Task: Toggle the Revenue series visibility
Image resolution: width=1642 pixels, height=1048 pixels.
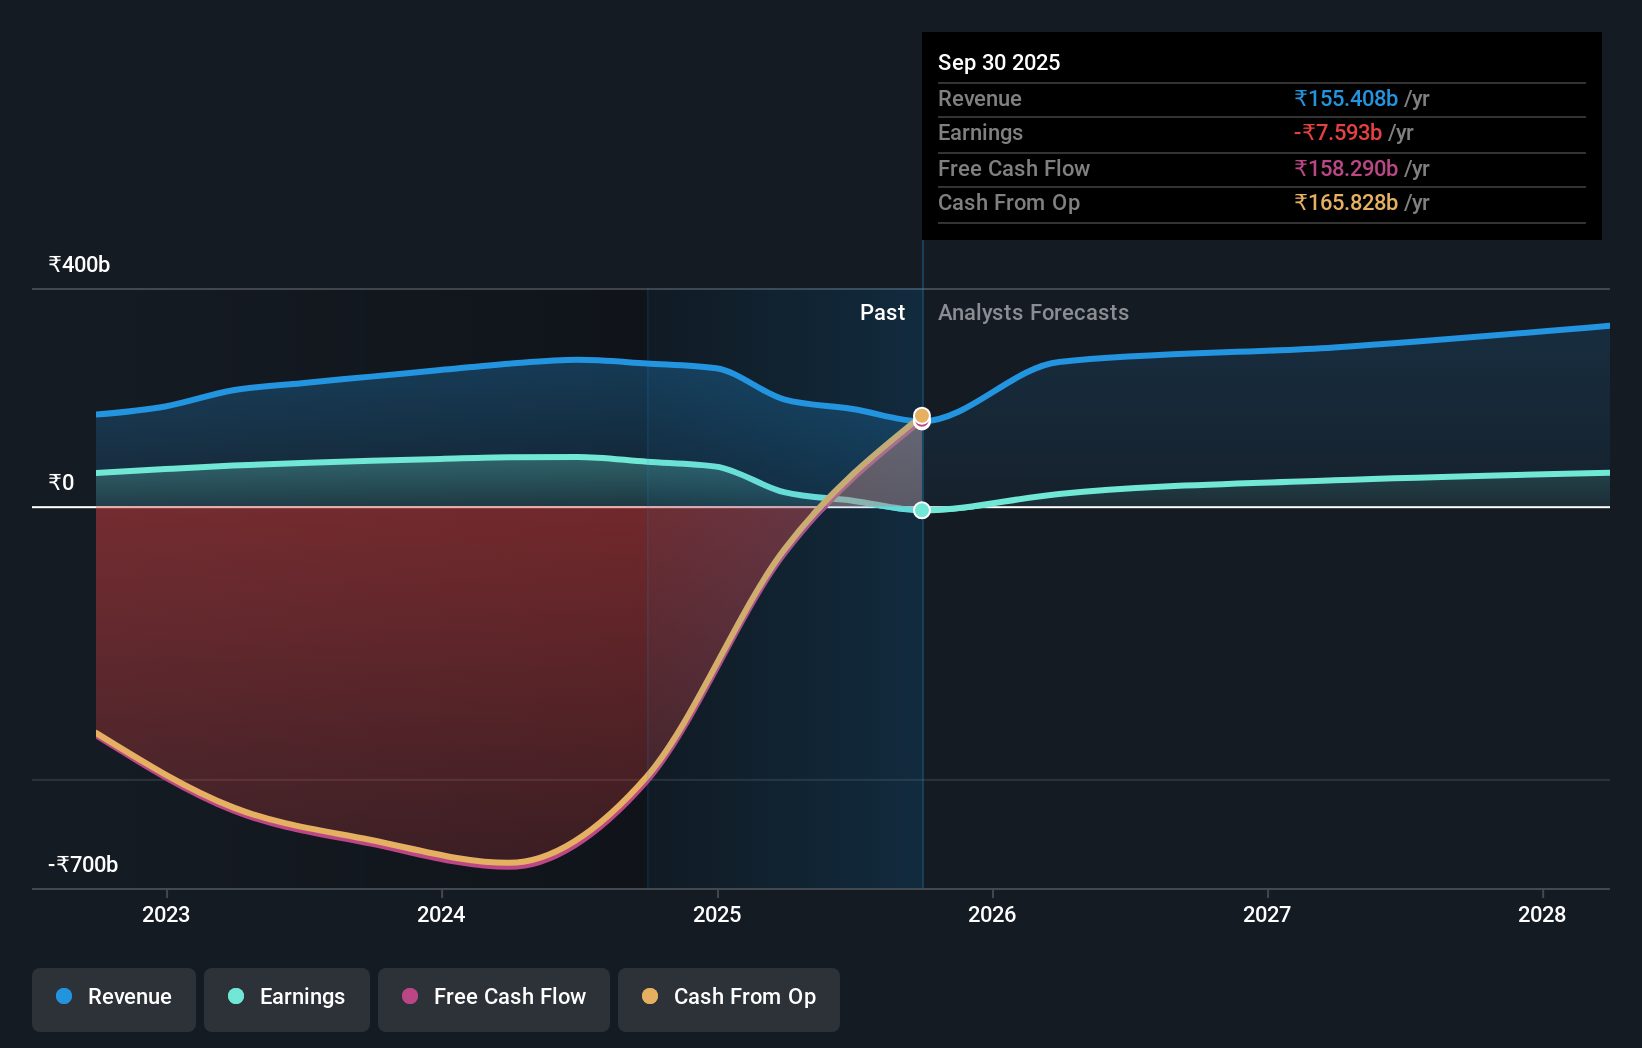Action: pos(113,997)
